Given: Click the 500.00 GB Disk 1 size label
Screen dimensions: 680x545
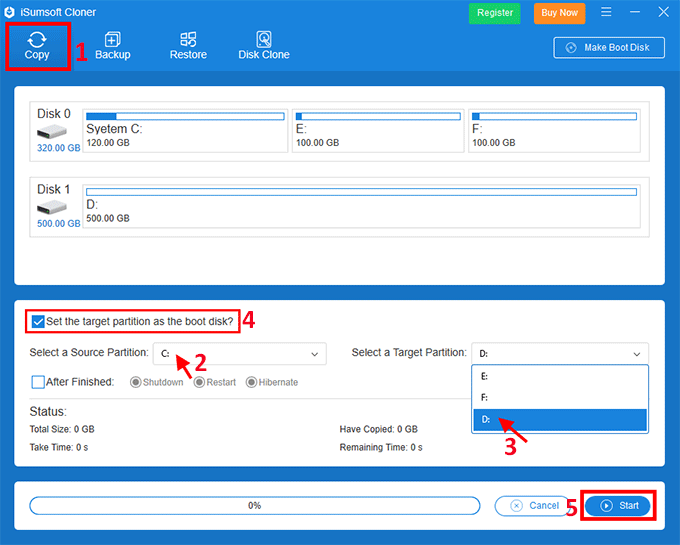Looking at the screenshot, I should pos(59,223).
